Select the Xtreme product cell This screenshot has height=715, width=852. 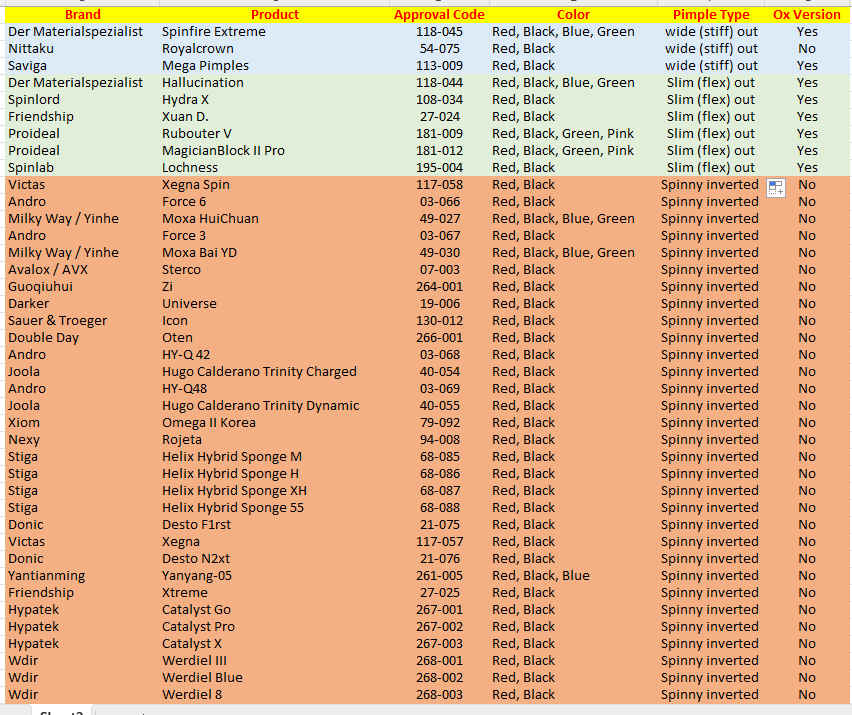[x=275, y=592]
